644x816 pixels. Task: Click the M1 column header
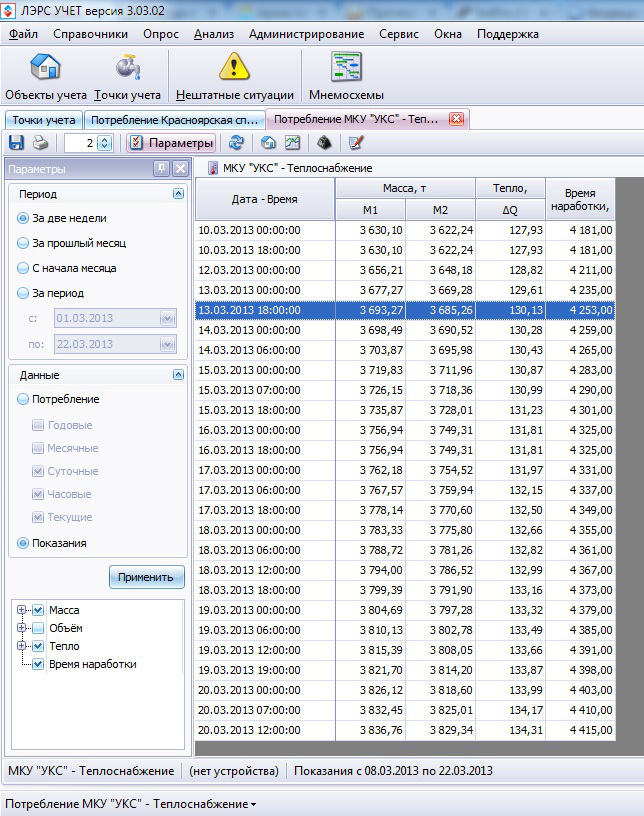[x=370, y=210]
